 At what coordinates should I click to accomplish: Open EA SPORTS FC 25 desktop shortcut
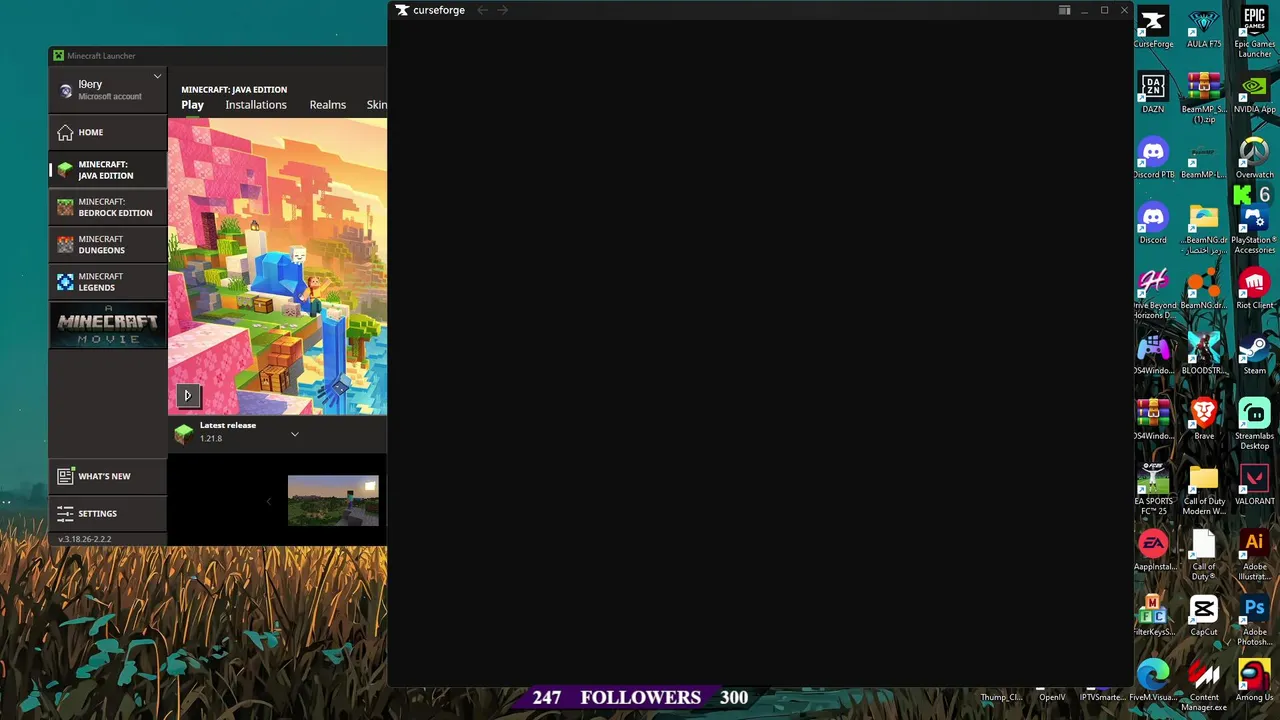point(1153,489)
